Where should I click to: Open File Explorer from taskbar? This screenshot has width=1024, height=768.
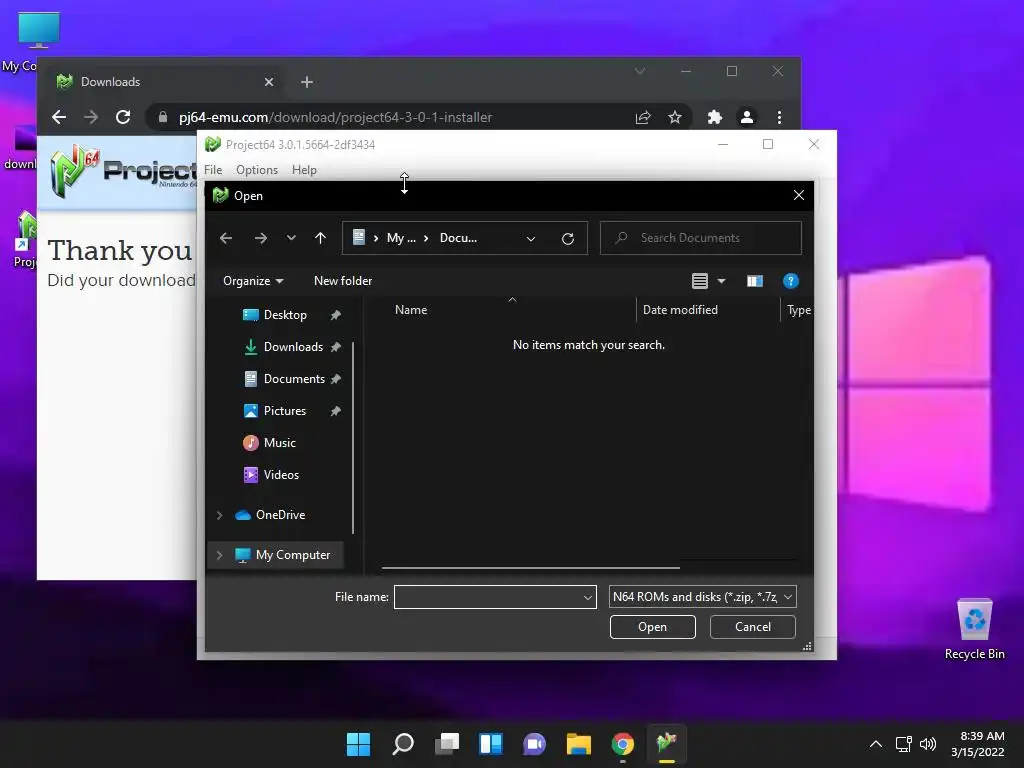[579, 744]
